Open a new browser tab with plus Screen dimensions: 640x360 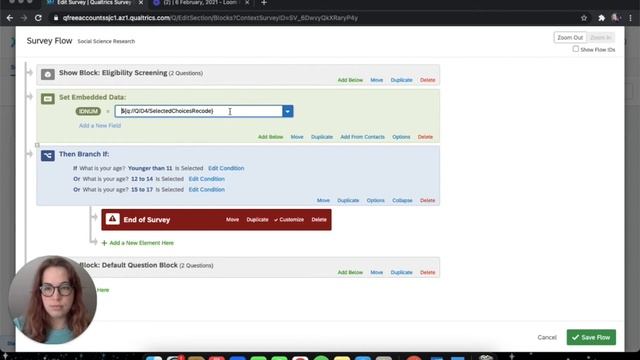(264, 3)
